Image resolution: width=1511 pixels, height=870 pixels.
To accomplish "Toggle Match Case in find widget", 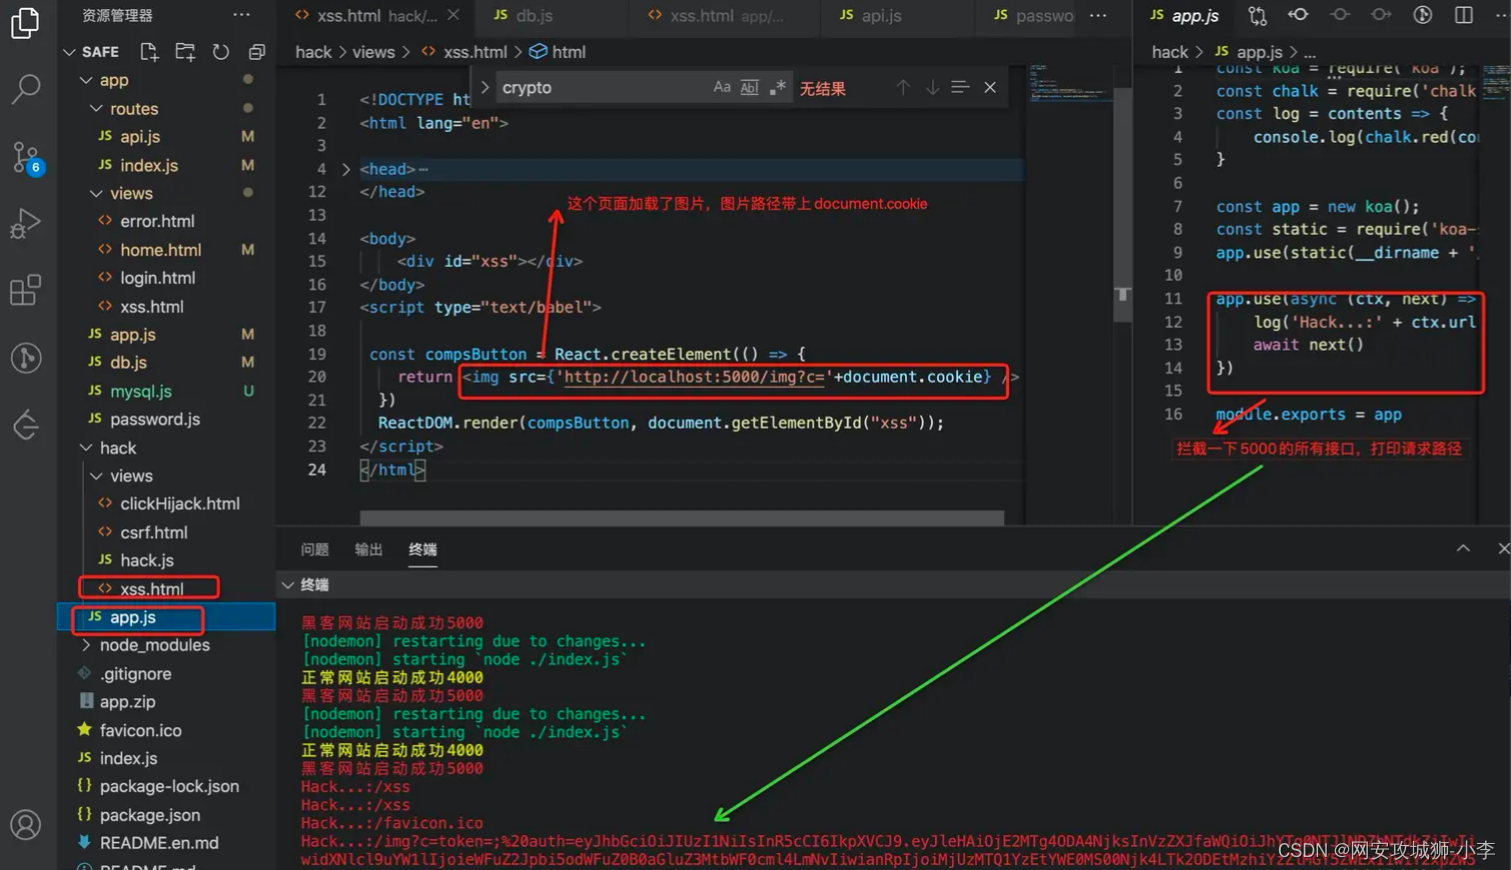I will [x=722, y=87].
